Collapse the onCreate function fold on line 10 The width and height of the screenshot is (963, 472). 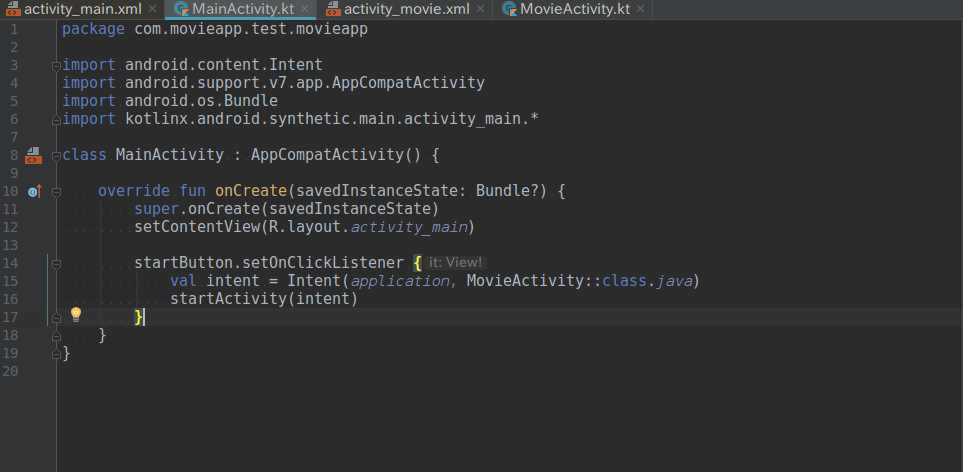[x=56, y=192]
